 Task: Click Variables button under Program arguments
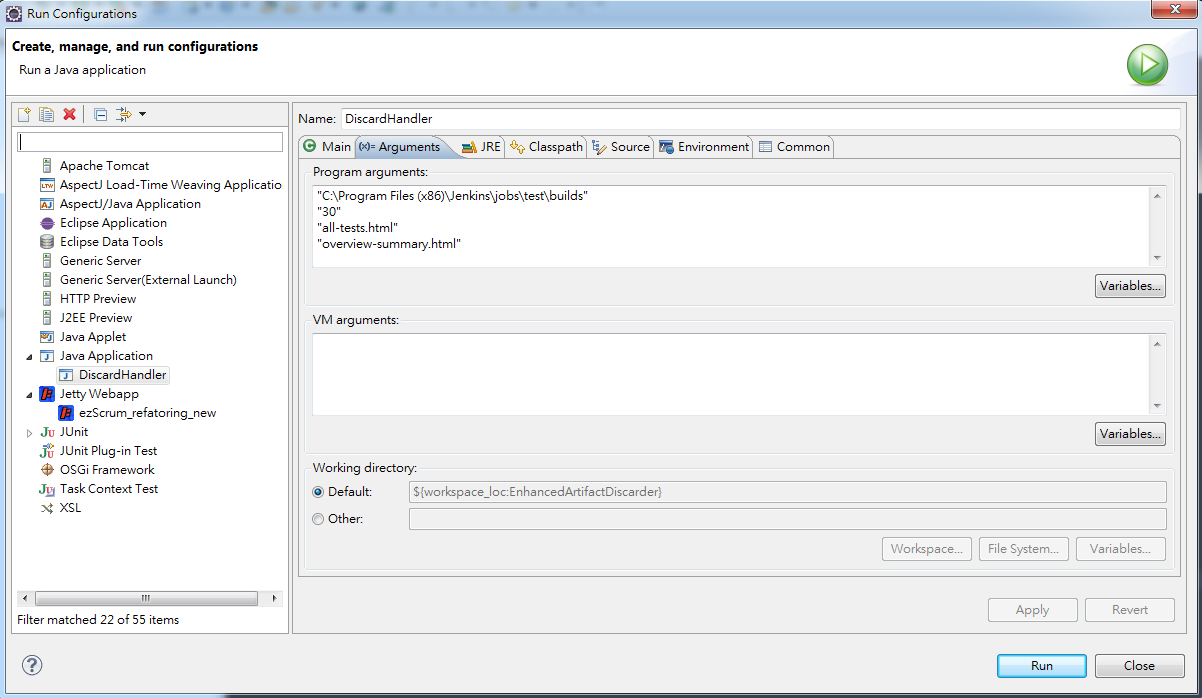coord(1131,286)
